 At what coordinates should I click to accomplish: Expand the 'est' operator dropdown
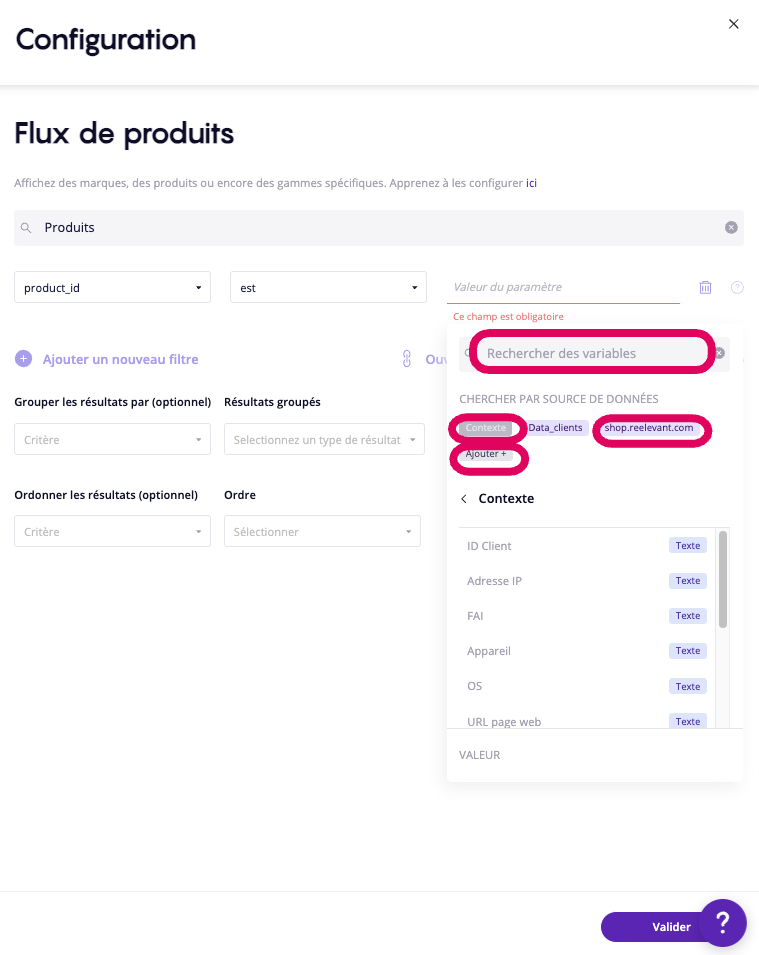(328, 288)
